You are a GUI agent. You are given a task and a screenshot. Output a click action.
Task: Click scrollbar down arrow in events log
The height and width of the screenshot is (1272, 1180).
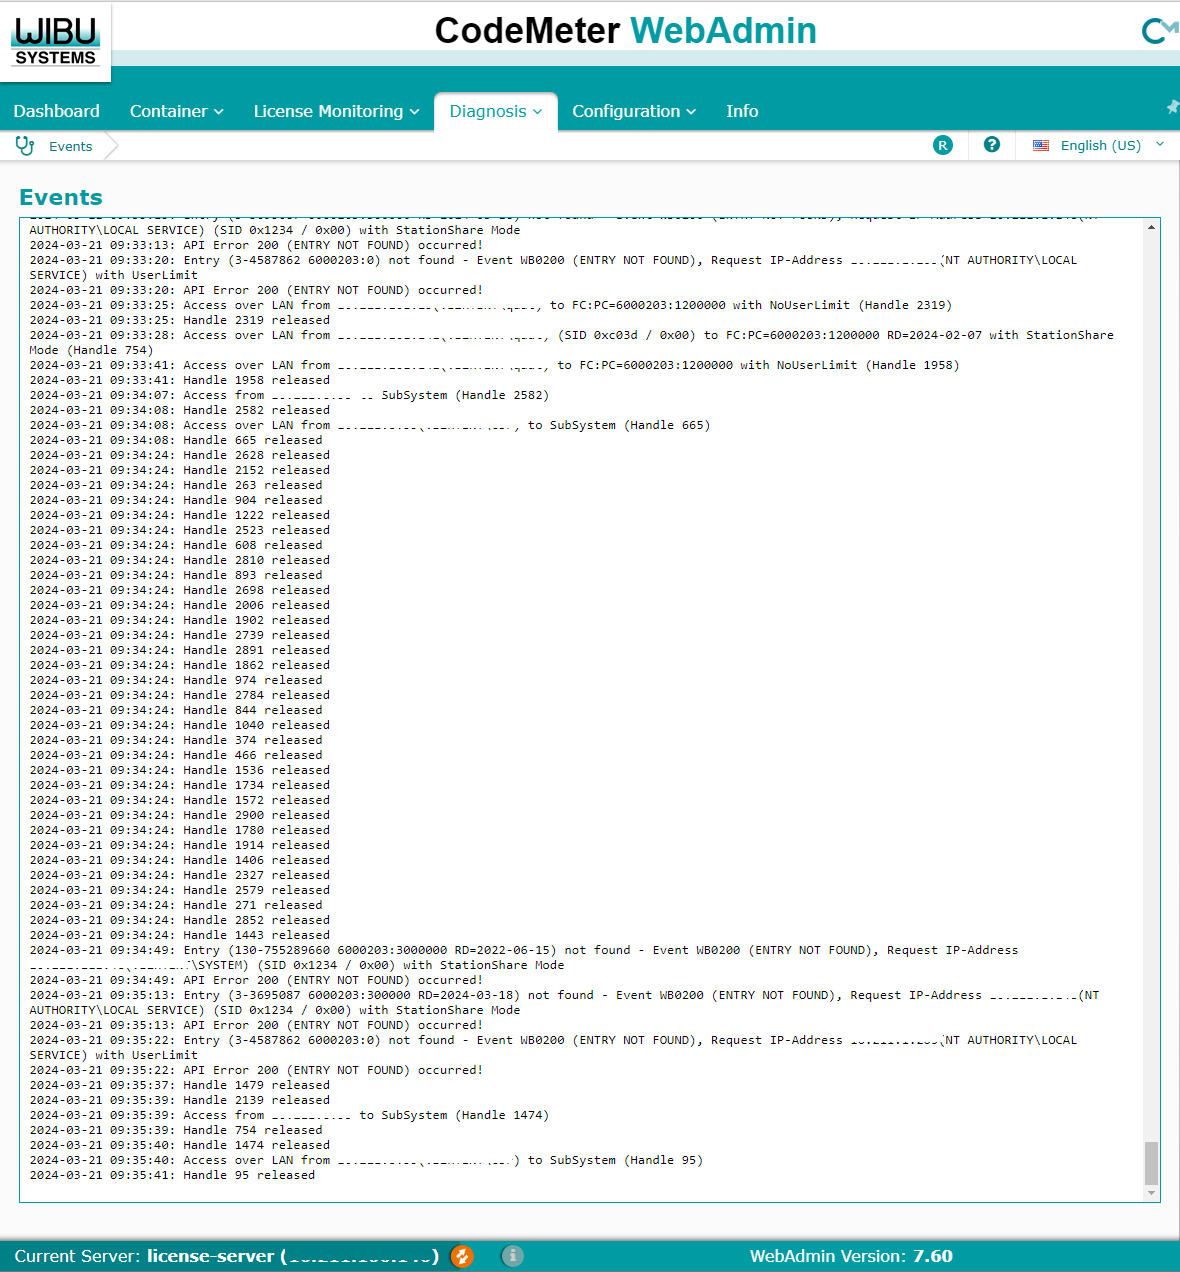click(1151, 1193)
